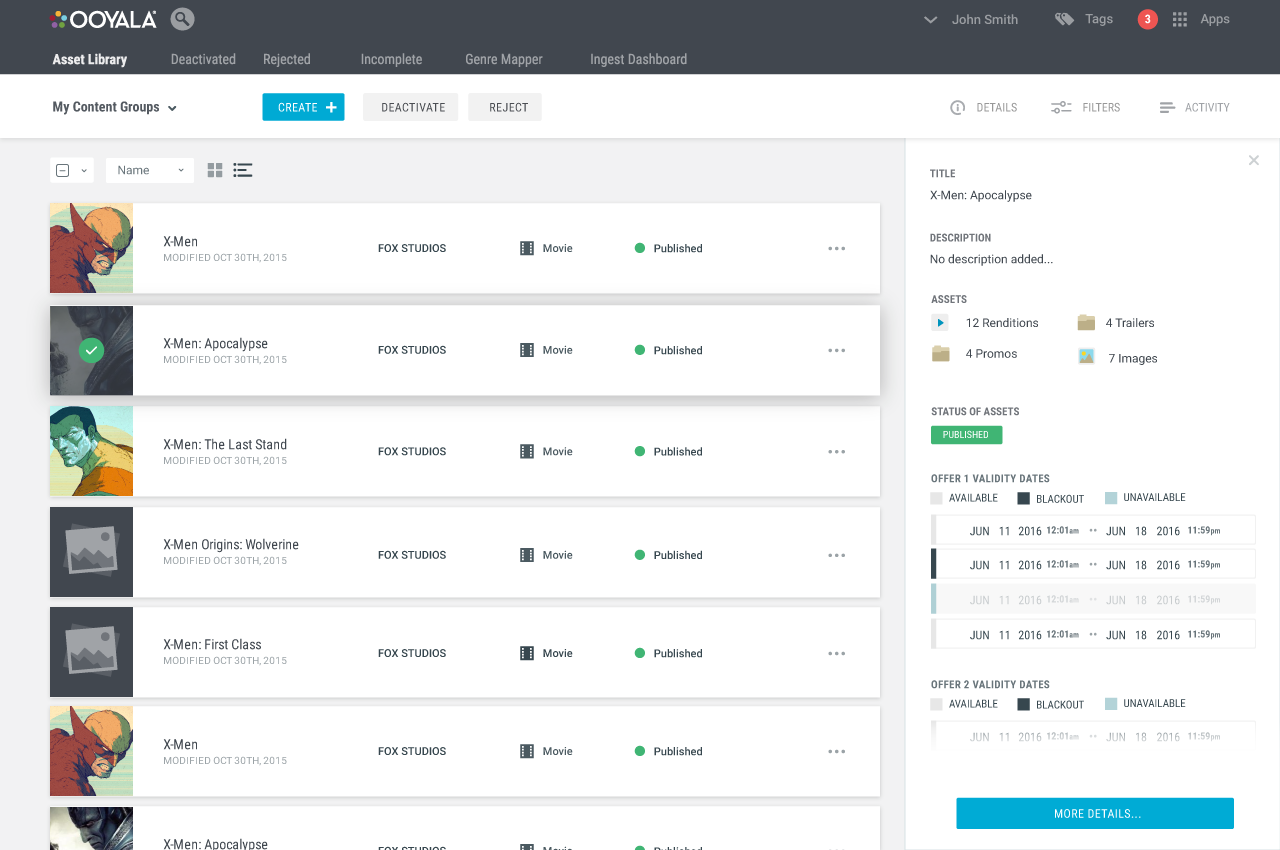Image resolution: width=1280 pixels, height=850 pixels.
Task: Click the MORE DETAILS button
Action: (x=1095, y=813)
